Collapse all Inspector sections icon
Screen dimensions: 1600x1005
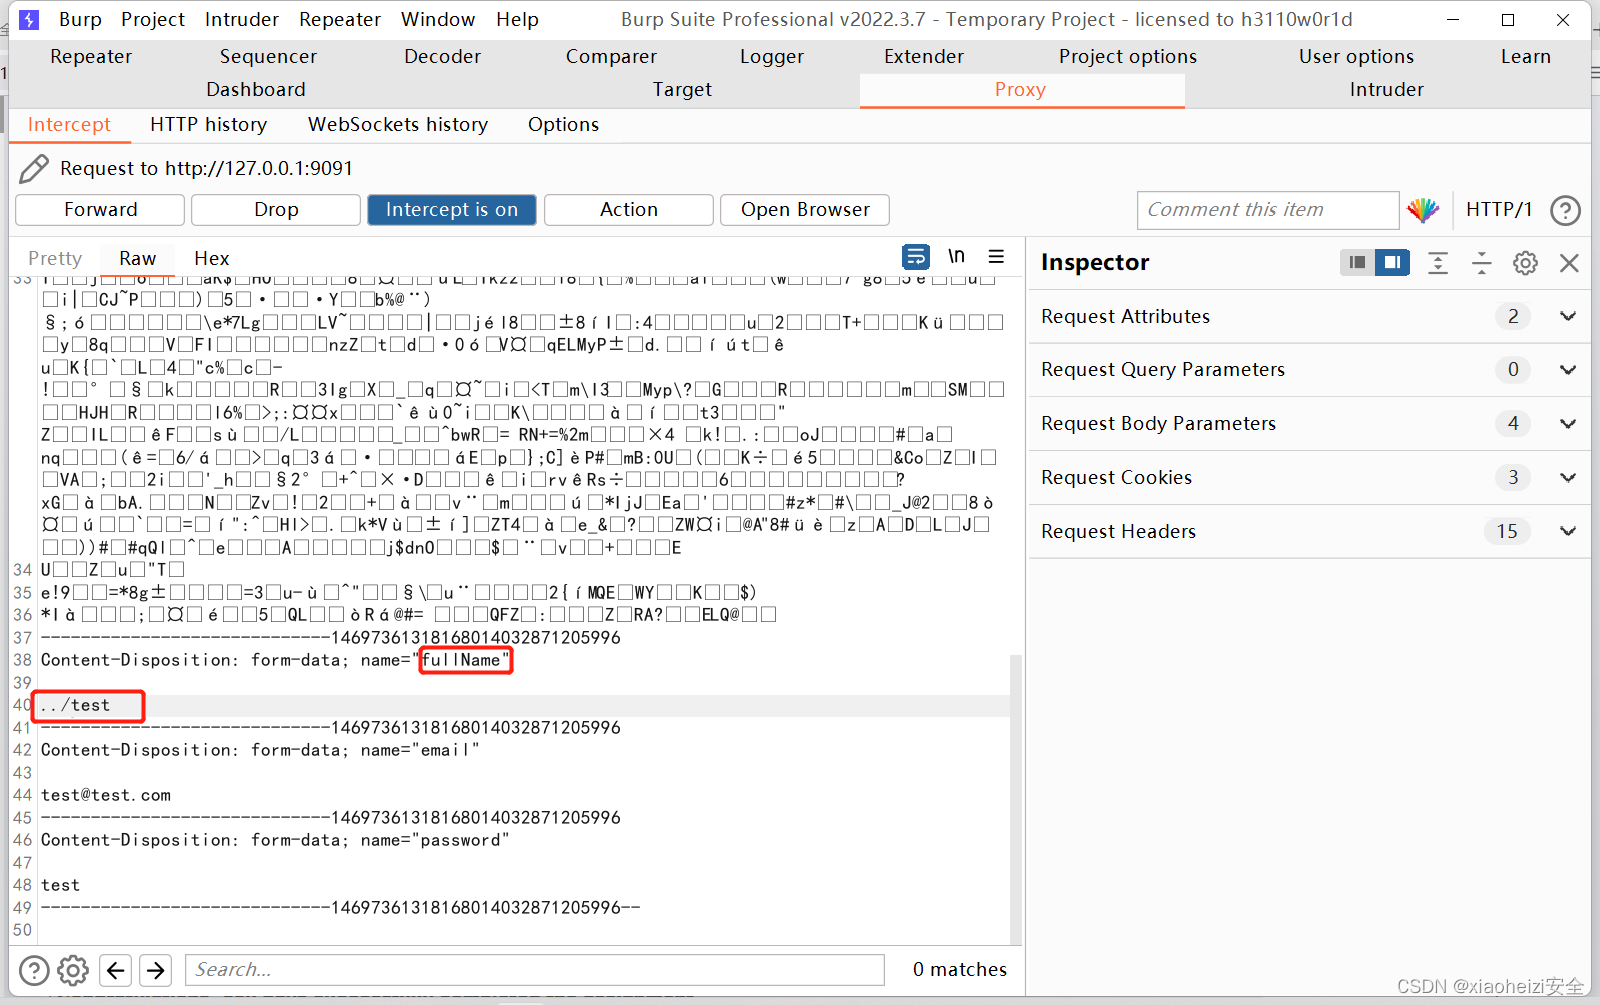tap(1482, 262)
